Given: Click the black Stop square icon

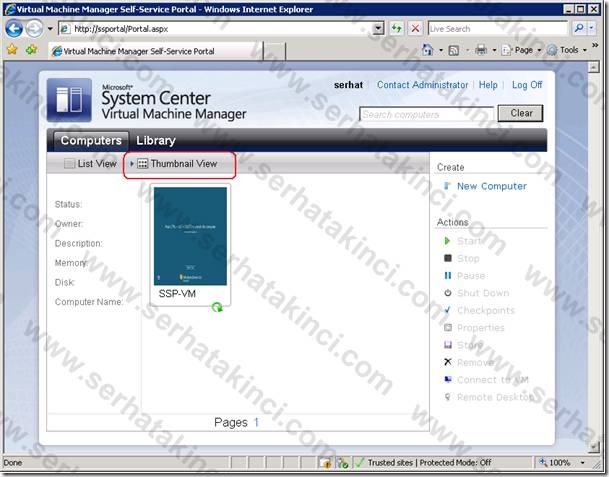Looking at the screenshot, I should click(x=447, y=258).
